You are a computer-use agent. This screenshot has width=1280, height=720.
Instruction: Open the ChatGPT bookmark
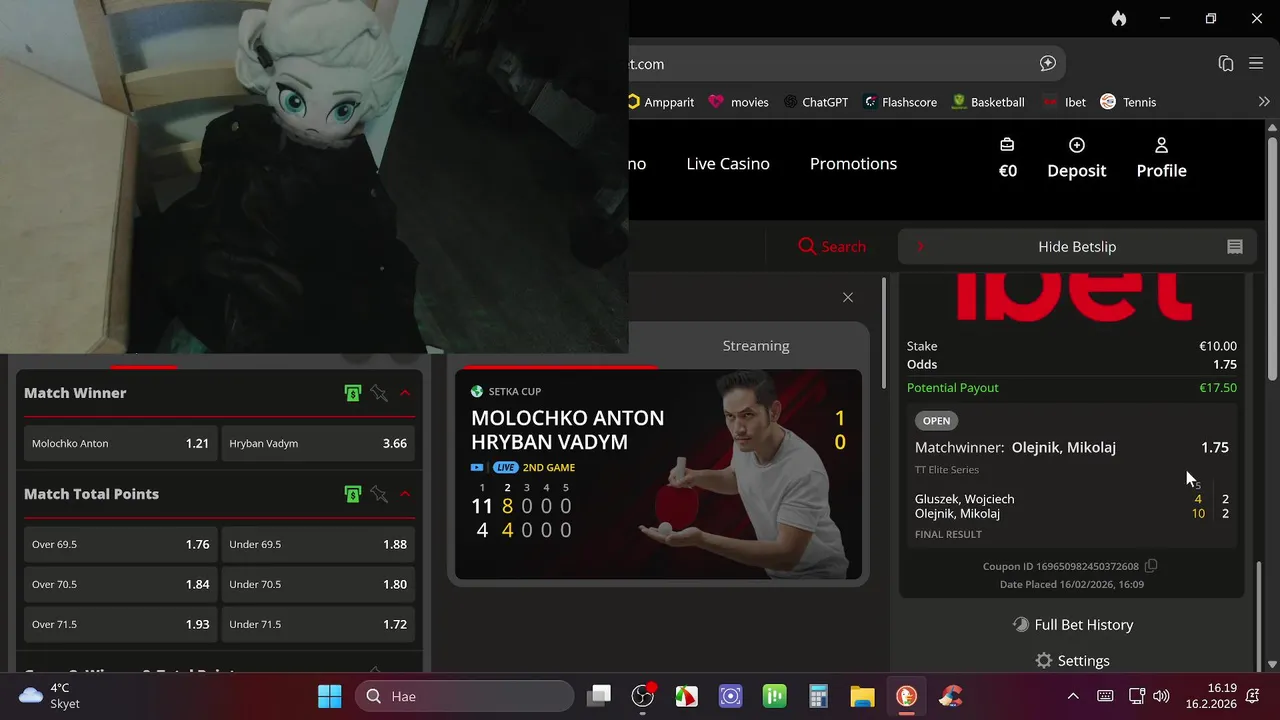tap(816, 102)
